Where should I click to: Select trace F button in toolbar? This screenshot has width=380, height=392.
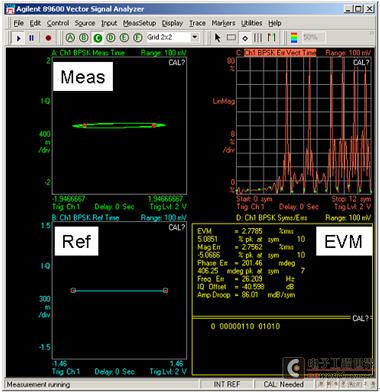tap(138, 38)
